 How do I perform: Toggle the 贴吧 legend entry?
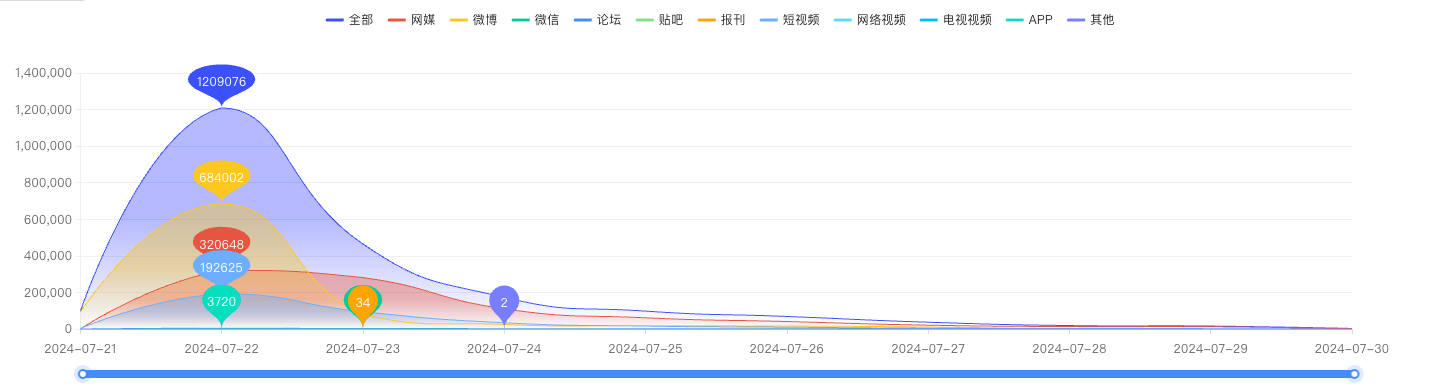659,20
